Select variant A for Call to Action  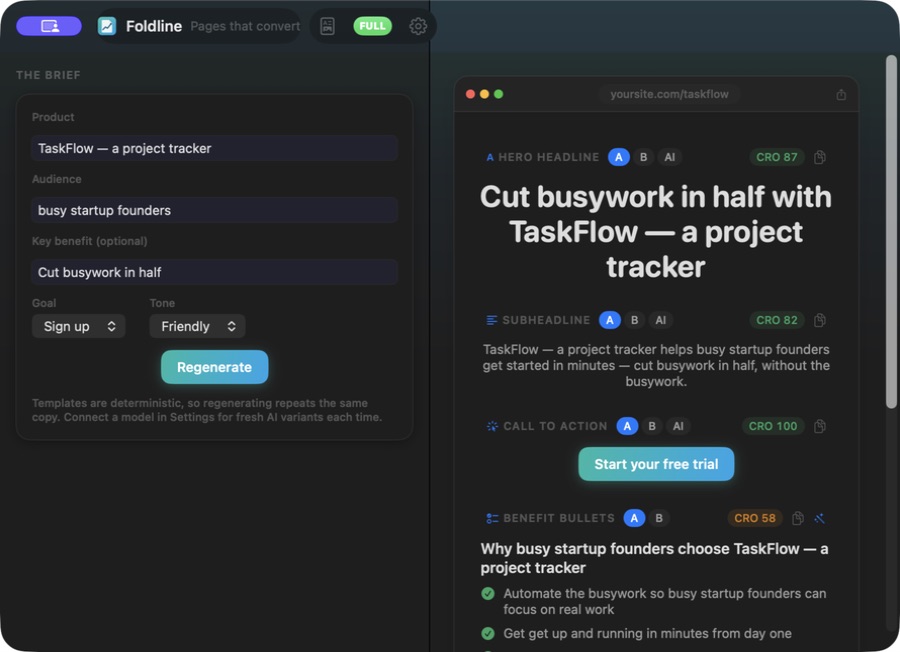(x=627, y=426)
